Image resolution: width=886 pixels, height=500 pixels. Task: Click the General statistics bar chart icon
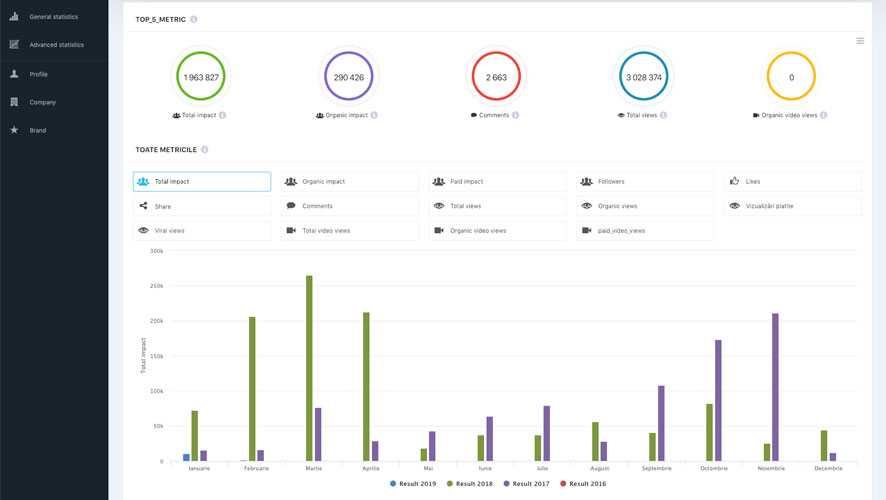[x=14, y=17]
